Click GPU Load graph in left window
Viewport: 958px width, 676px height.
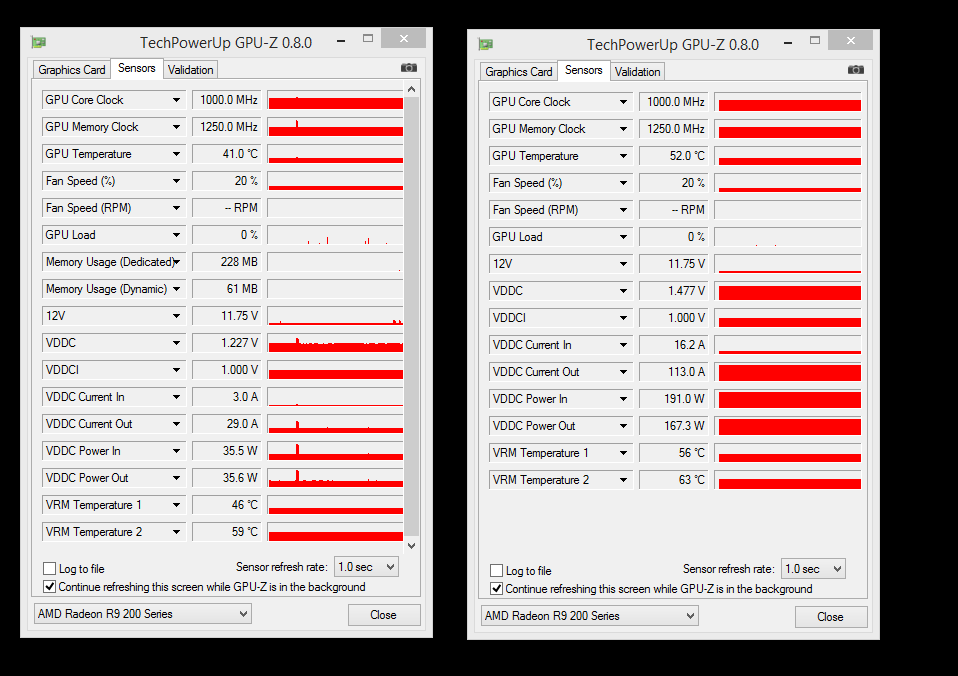click(335, 235)
